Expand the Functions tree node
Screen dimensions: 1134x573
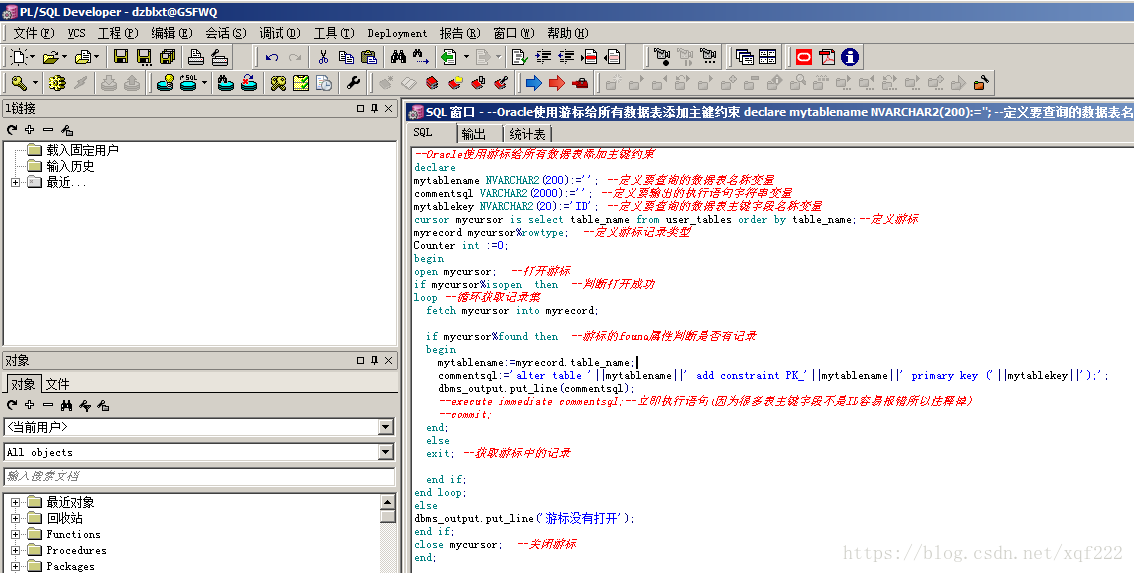coord(15,534)
